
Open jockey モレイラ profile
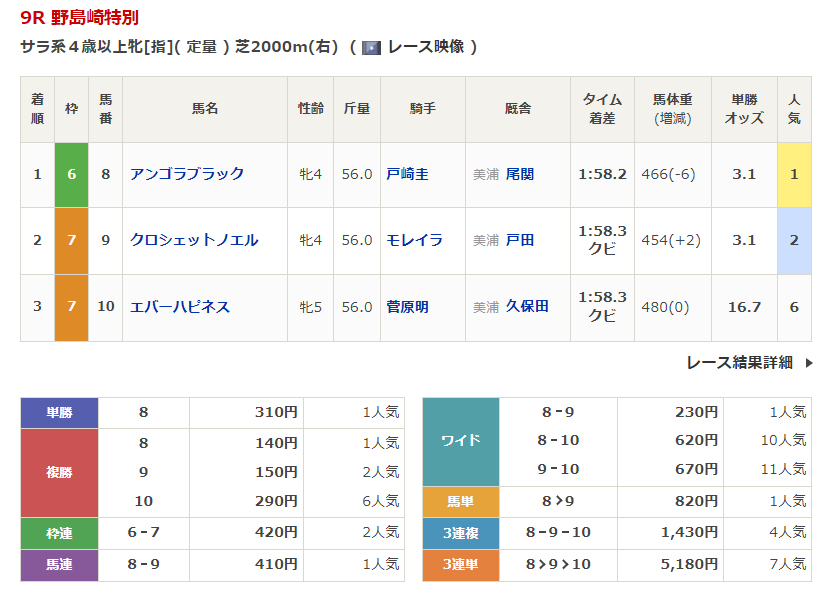[x=414, y=240]
